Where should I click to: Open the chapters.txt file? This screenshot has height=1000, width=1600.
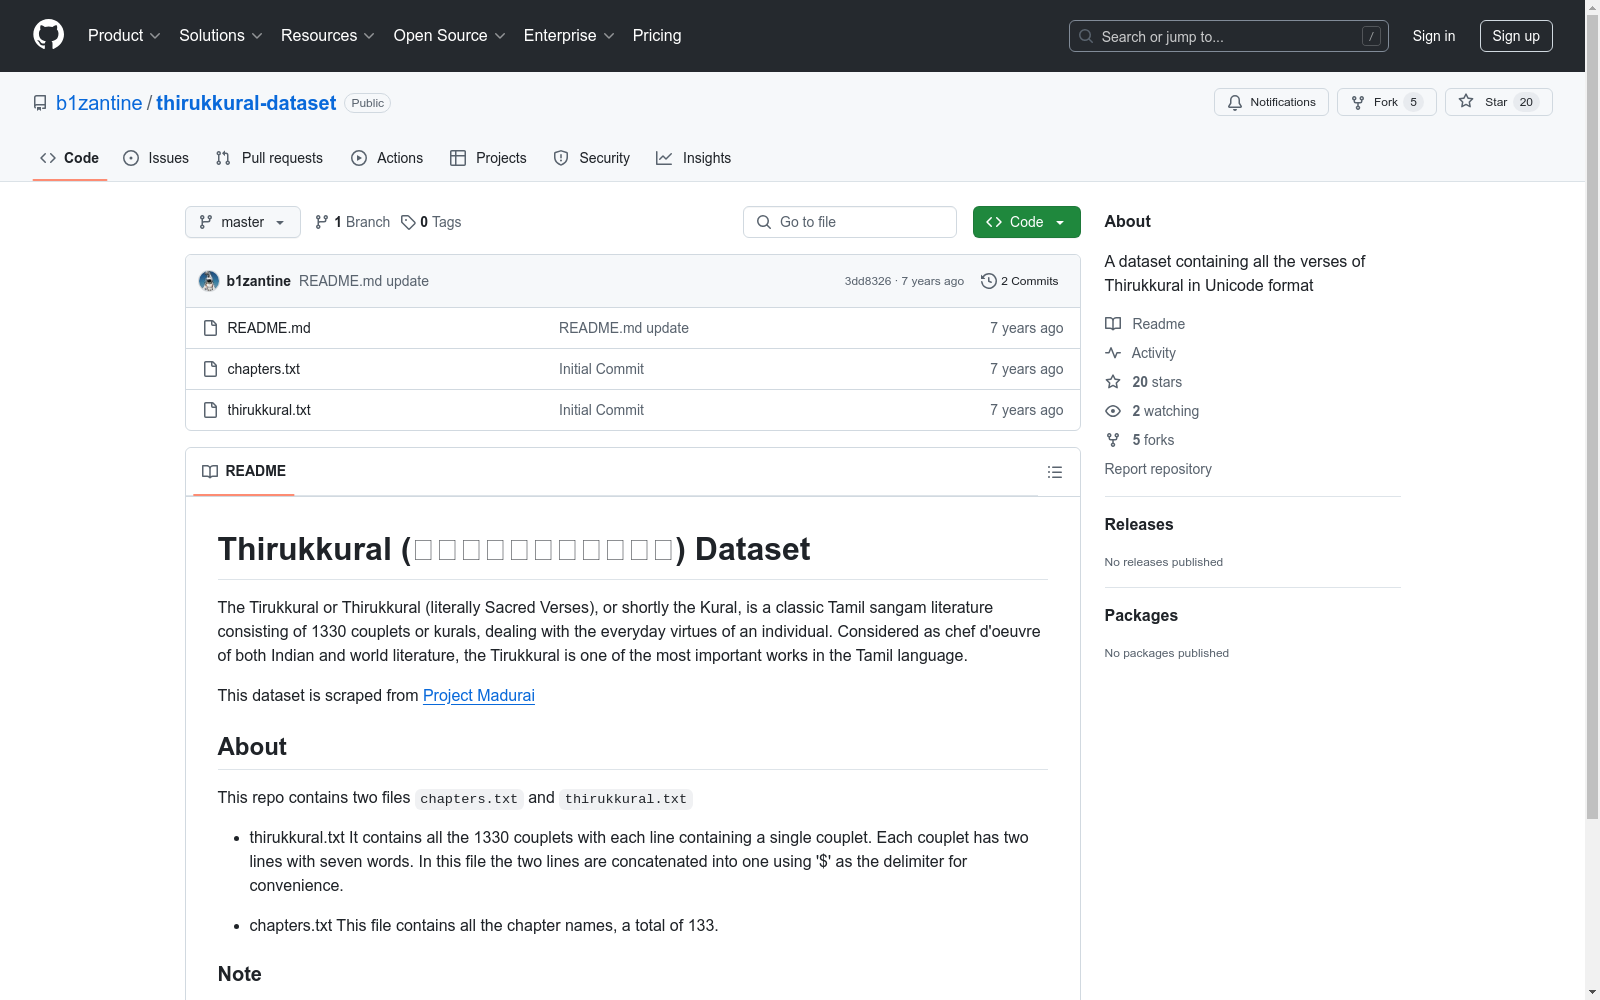[264, 369]
